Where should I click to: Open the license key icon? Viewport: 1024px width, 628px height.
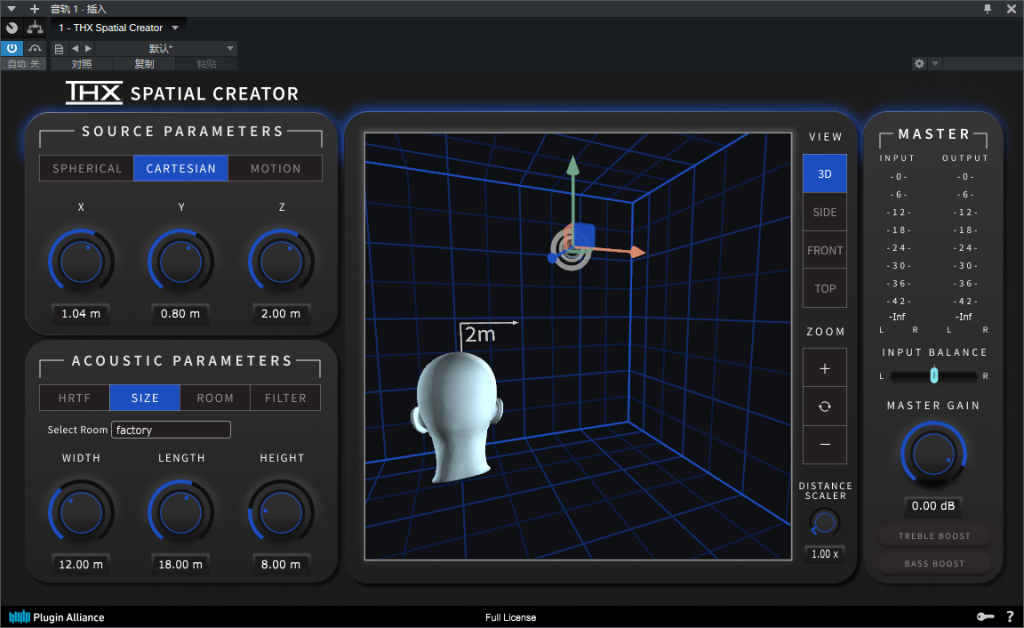pos(985,617)
